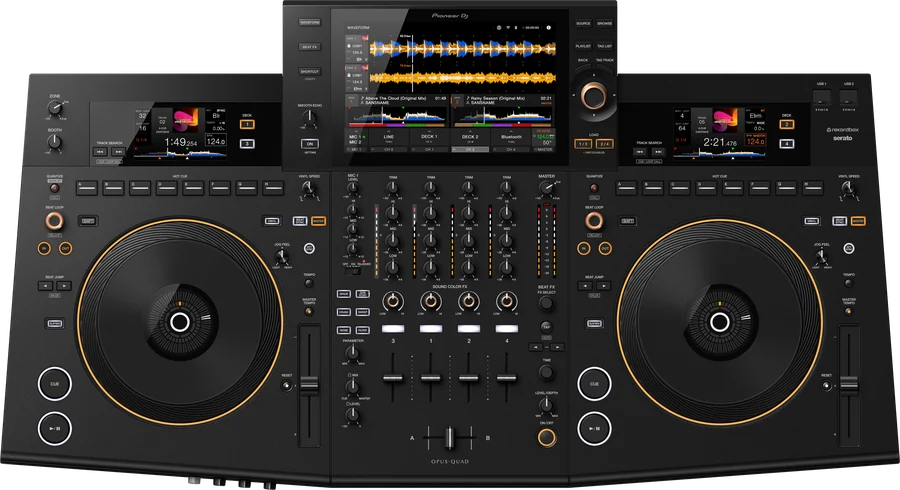The height and width of the screenshot is (490, 900).
Task: Select the WAVEFORM button beside the screen
Action: [x=310, y=22]
